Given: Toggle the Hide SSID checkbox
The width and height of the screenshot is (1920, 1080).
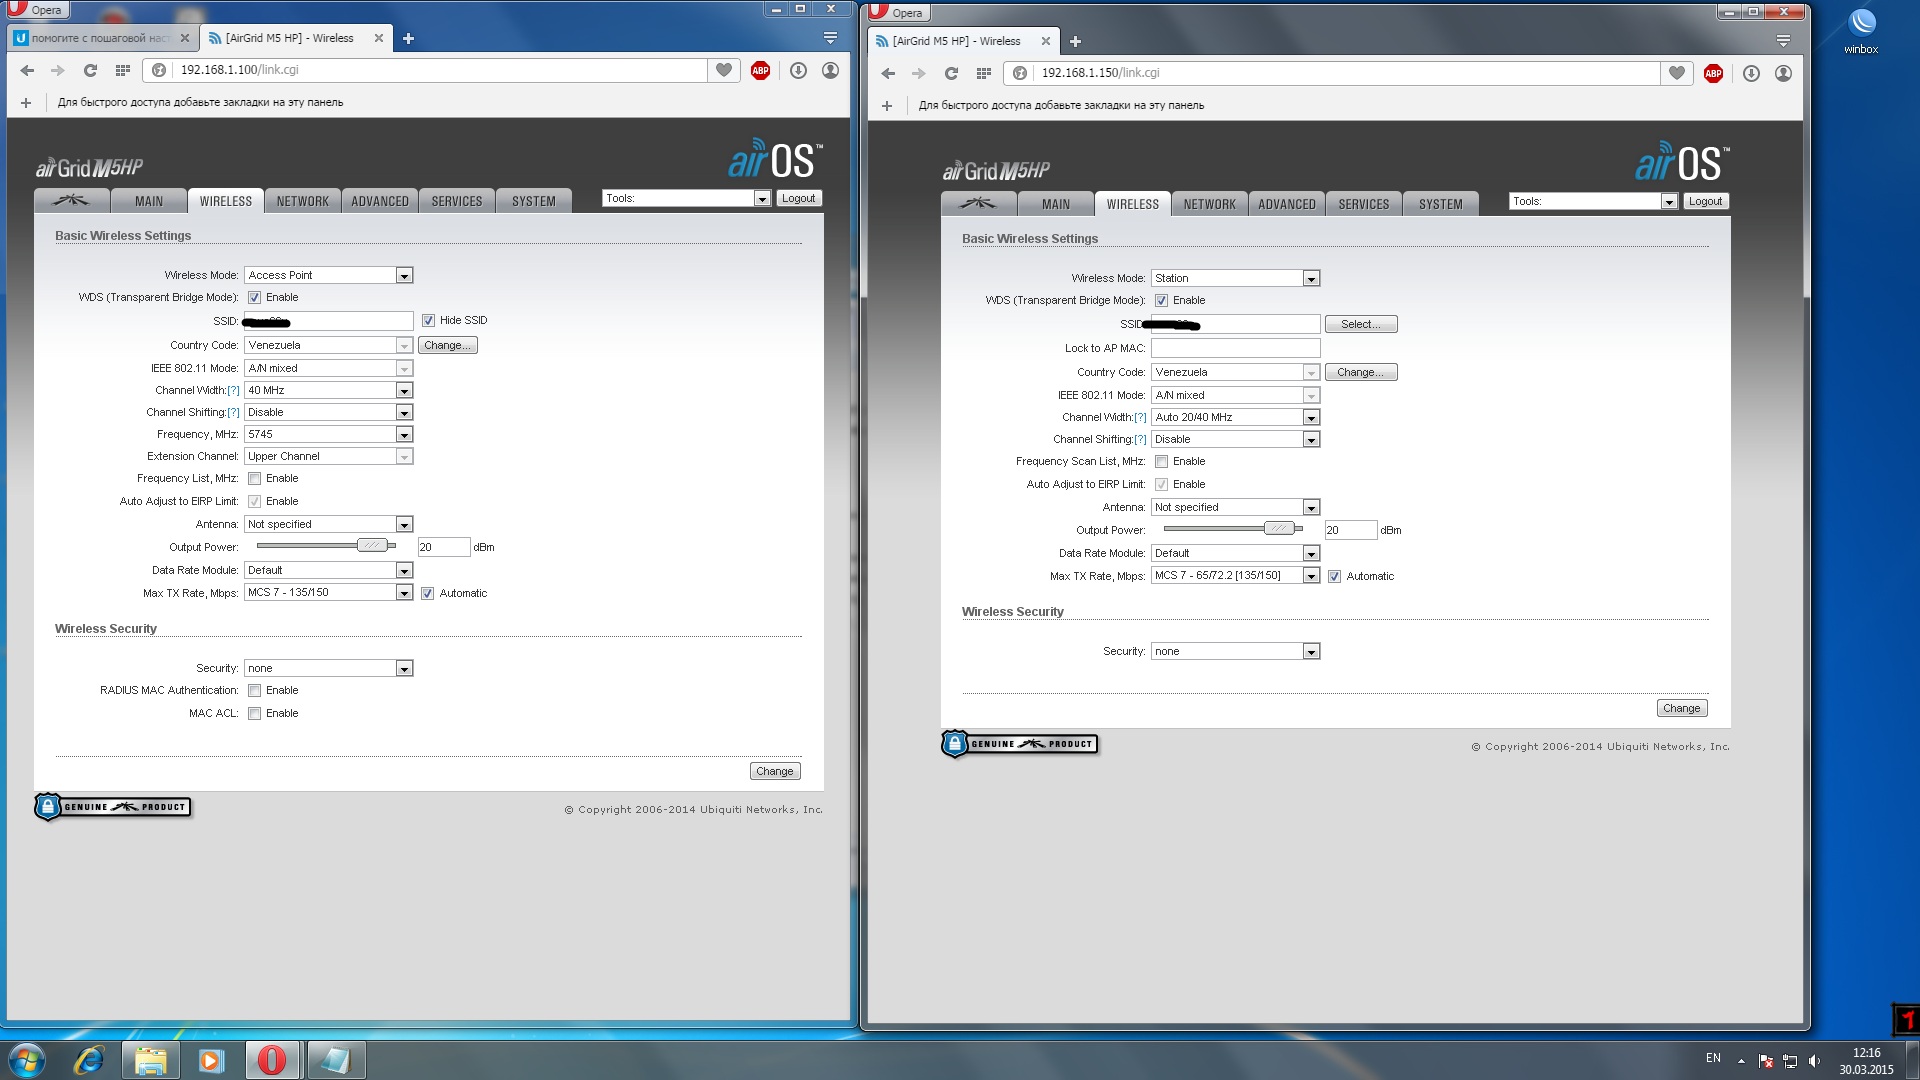Looking at the screenshot, I should [428, 321].
